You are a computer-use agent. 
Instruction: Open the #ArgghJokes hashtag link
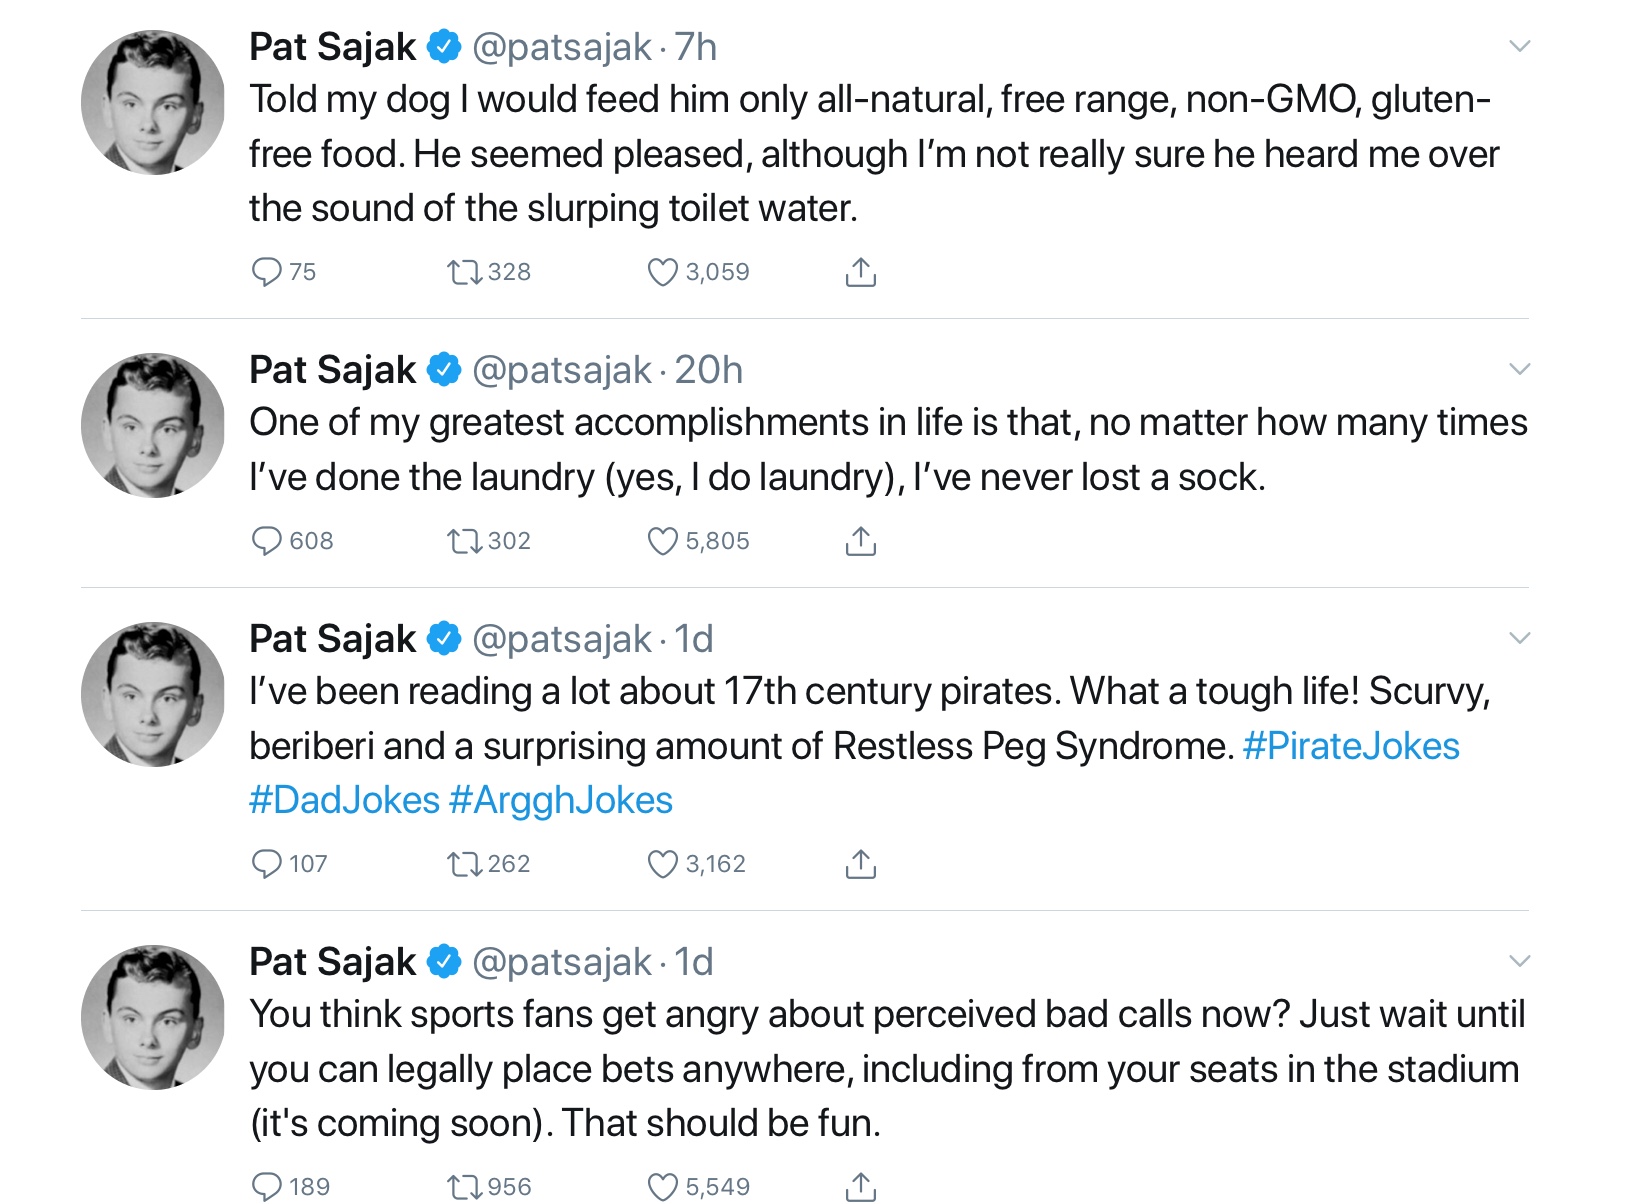(x=560, y=800)
